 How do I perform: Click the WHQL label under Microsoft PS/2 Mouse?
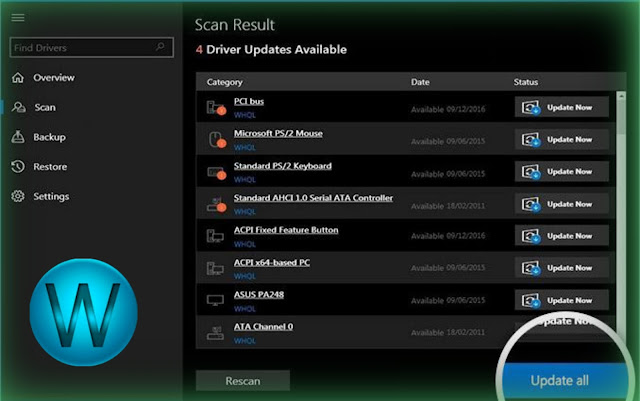click(x=244, y=147)
